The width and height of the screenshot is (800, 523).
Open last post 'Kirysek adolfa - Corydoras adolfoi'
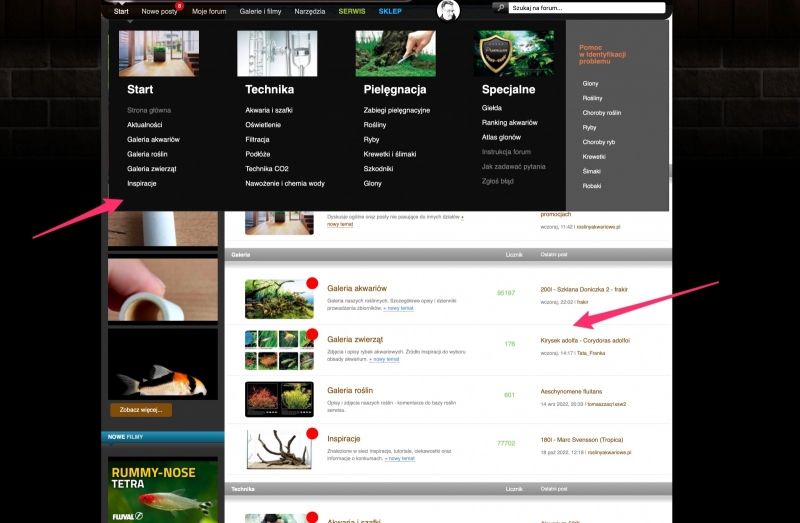585,340
